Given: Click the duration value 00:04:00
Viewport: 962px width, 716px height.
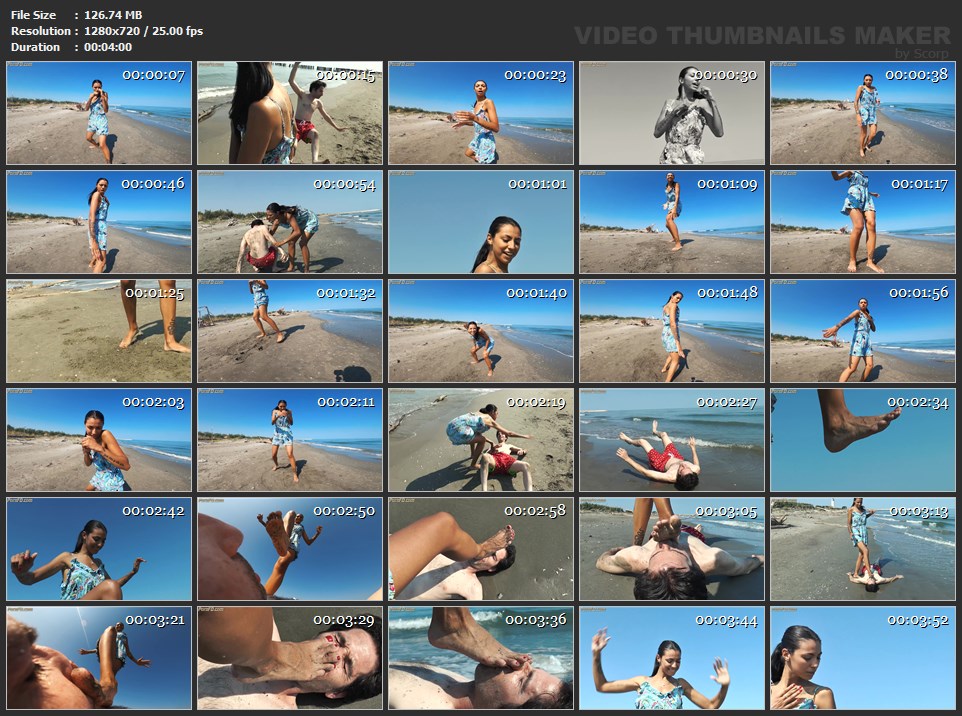Looking at the screenshot, I should tap(108, 47).
